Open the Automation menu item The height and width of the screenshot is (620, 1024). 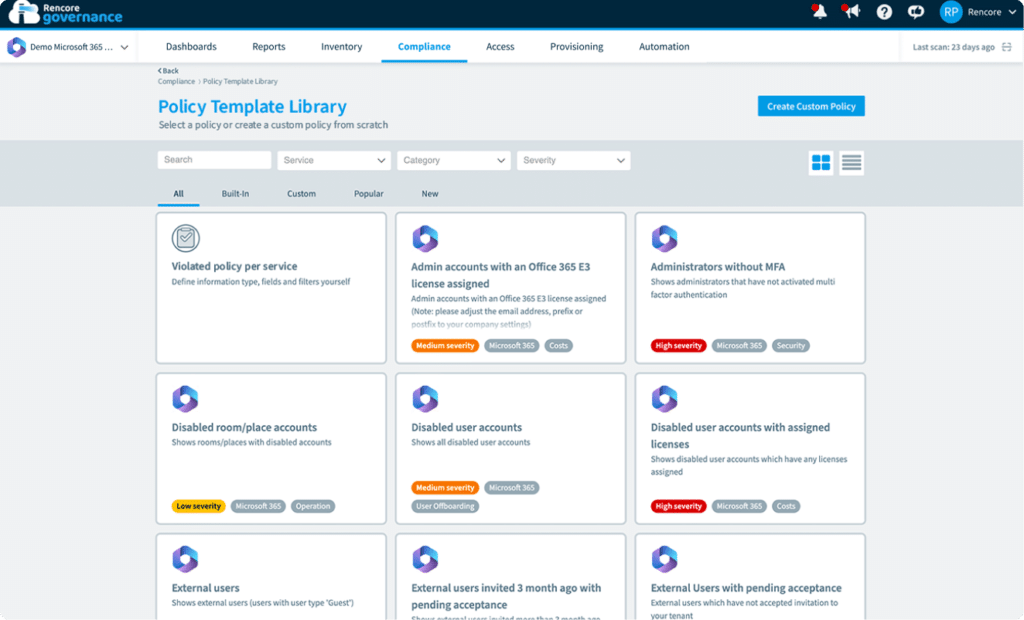click(x=664, y=46)
